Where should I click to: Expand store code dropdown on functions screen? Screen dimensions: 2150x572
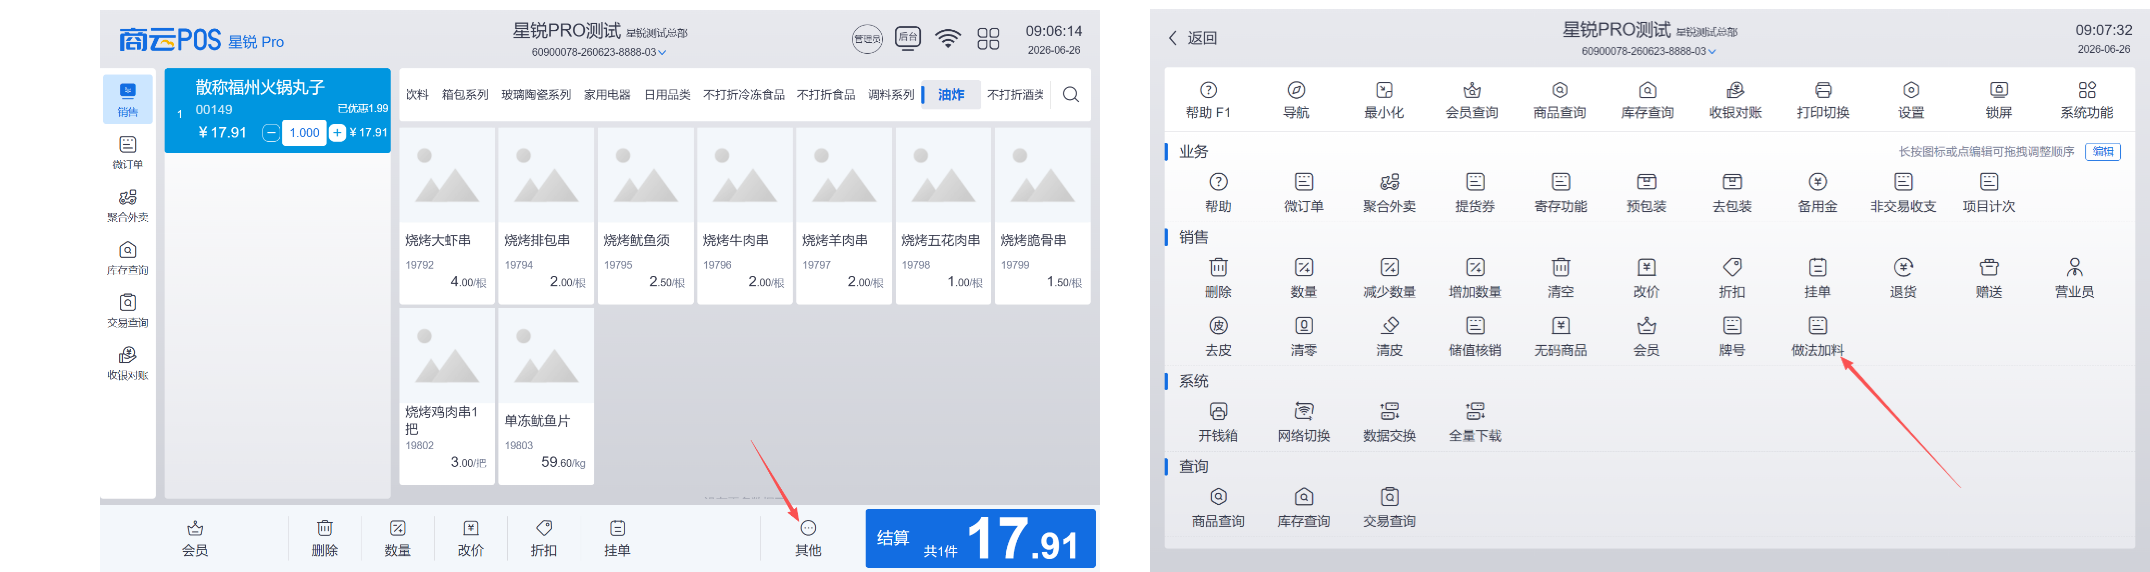coord(1712,51)
